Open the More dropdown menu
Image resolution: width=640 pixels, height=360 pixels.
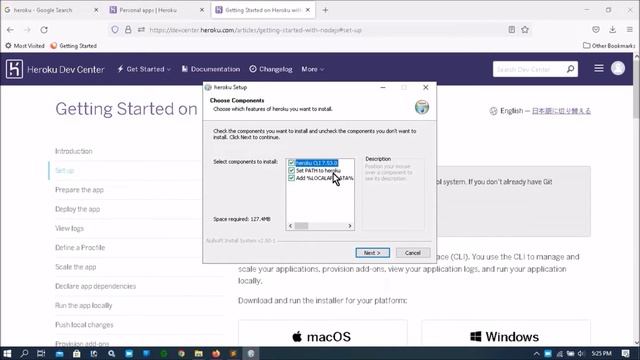313,69
